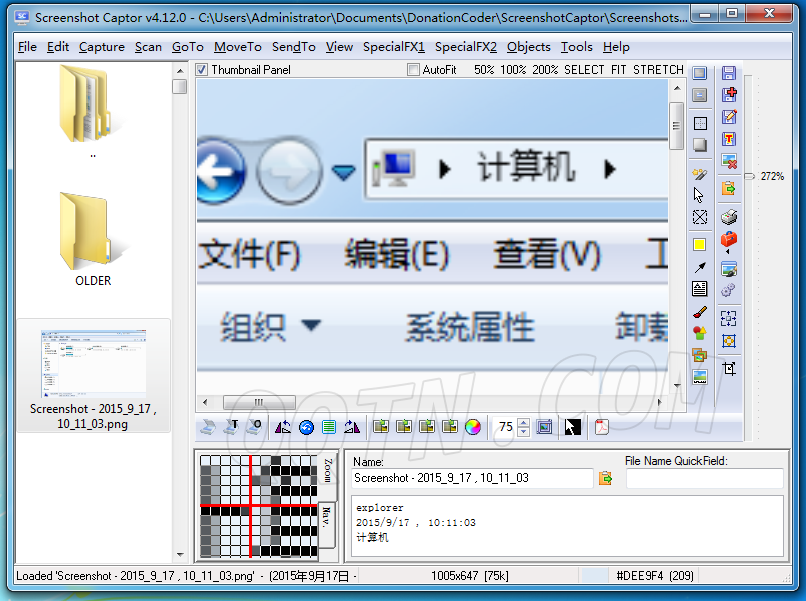Increase the 75 value with spinner up arrow
This screenshot has width=806, height=601.
pos(524,423)
